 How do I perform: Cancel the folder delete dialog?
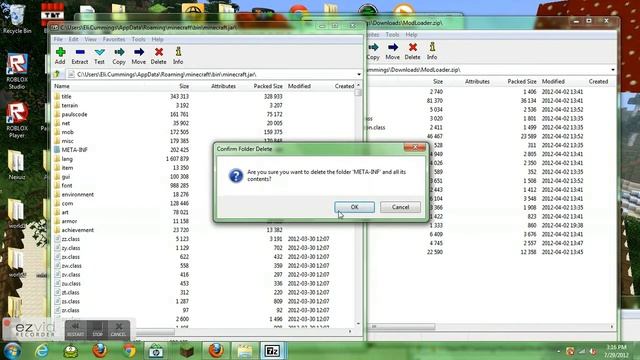tap(400, 207)
